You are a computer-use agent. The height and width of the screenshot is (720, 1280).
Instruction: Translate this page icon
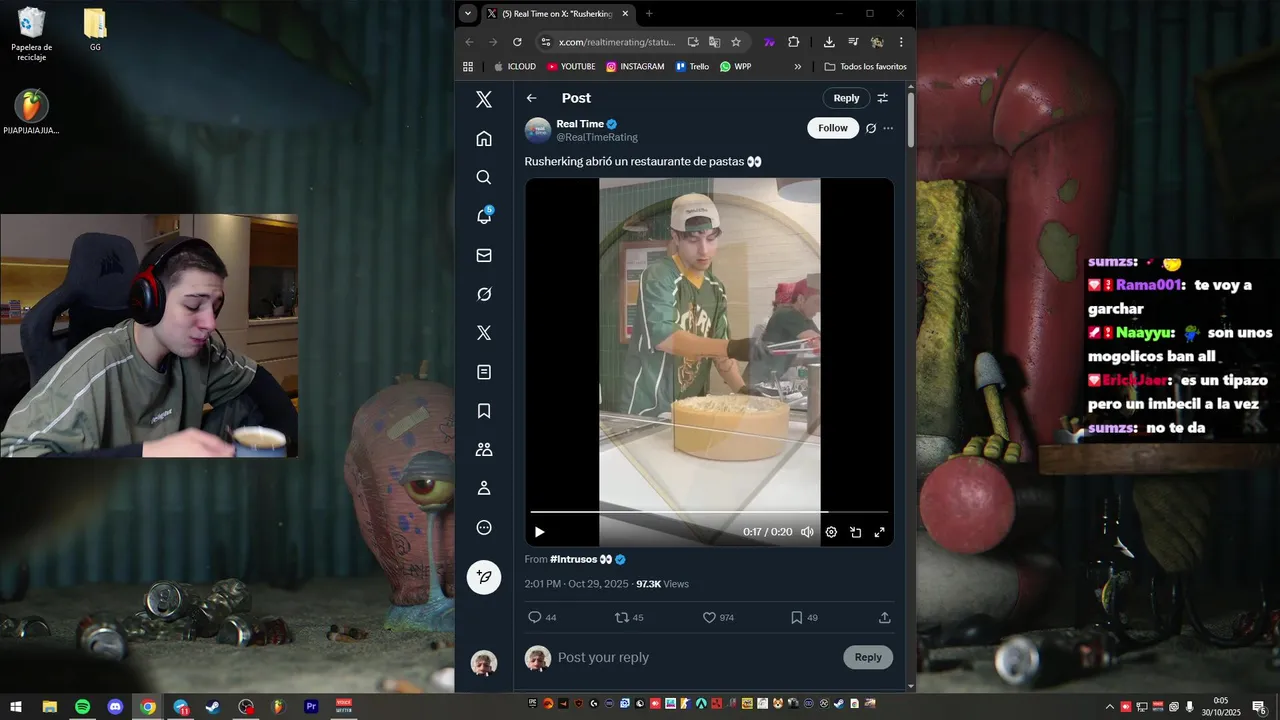(x=714, y=42)
